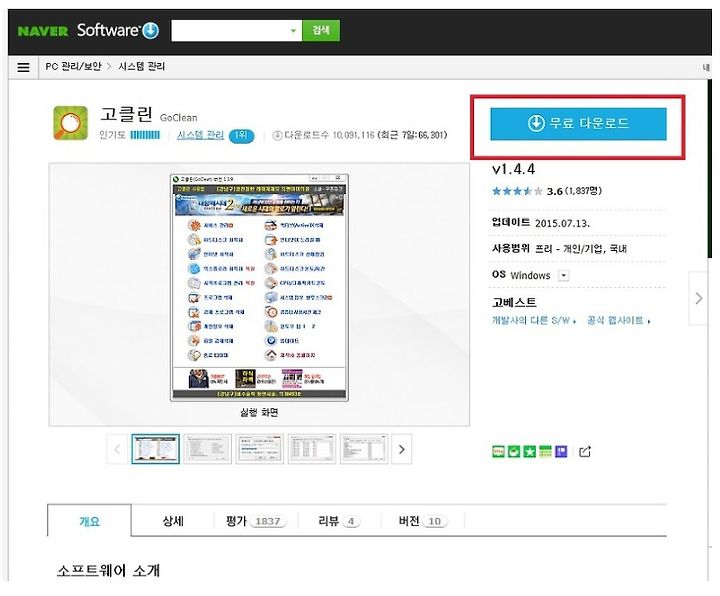Bookmark with the green star share icon

pyautogui.click(x=529, y=451)
